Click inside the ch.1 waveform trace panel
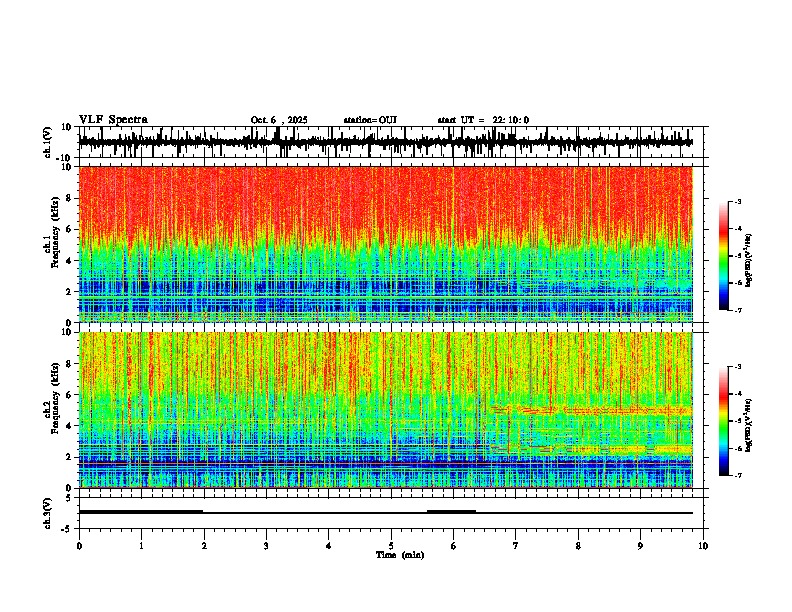This screenshot has height=612, width=792. (x=390, y=142)
